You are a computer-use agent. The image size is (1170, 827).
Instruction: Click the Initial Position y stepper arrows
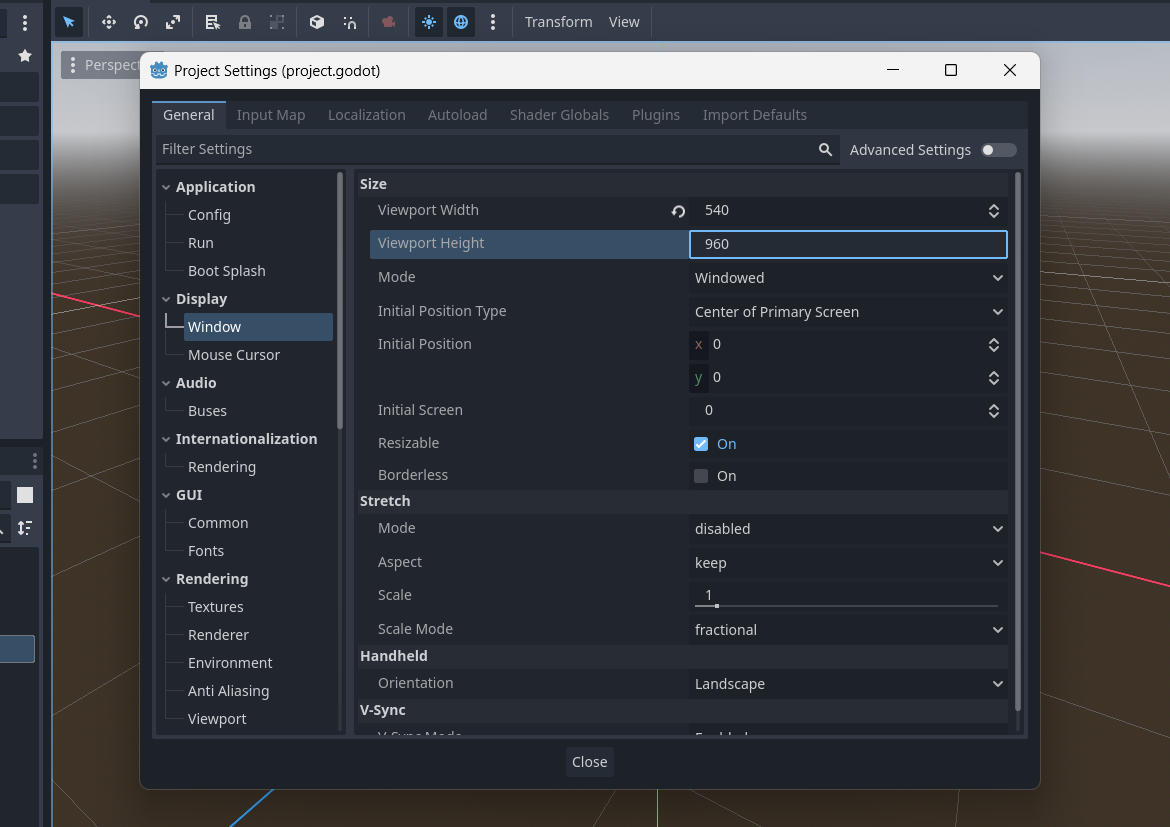(x=994, y=378)
